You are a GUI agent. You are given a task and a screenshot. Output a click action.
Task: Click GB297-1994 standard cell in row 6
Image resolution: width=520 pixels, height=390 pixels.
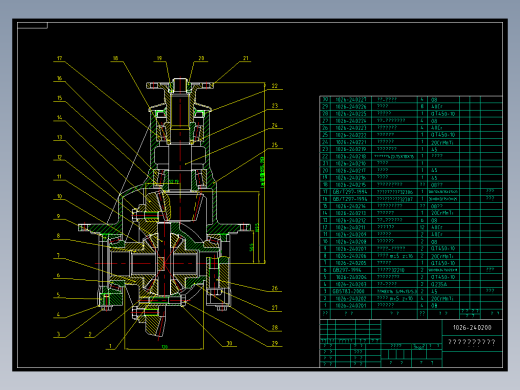pyautogui.click(x=347, y=270)
